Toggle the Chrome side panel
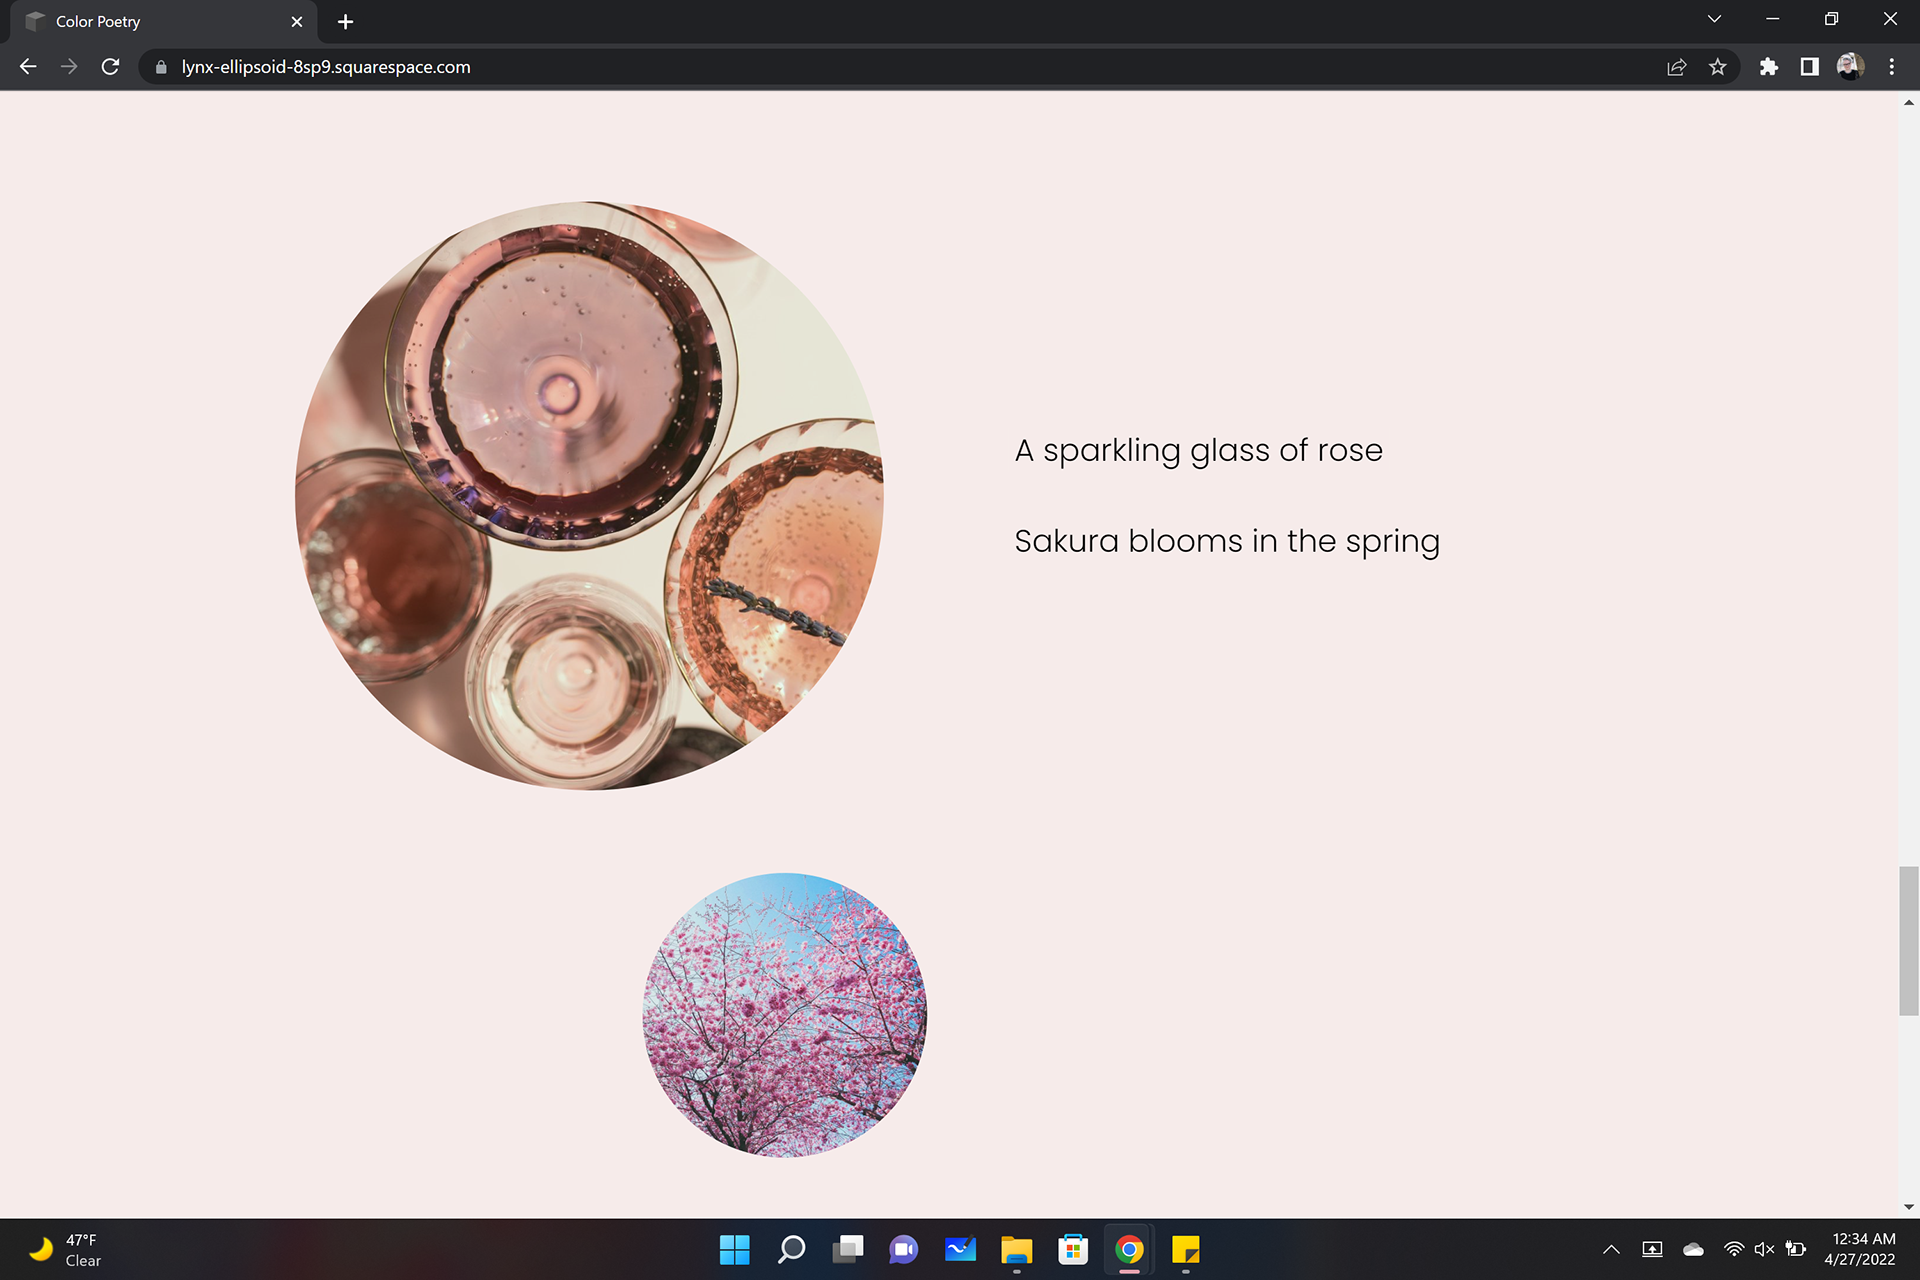 tap(1809, 67)
